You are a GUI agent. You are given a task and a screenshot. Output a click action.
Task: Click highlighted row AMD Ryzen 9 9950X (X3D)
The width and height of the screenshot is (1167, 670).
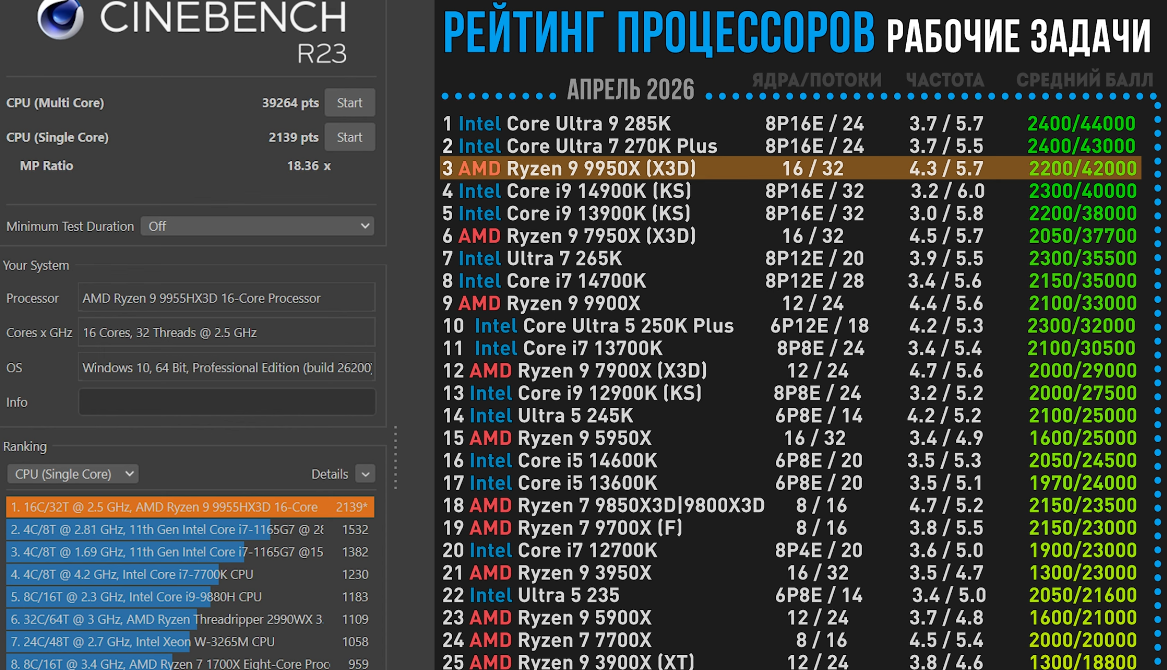pyautogui.click(x=790, y=168)
